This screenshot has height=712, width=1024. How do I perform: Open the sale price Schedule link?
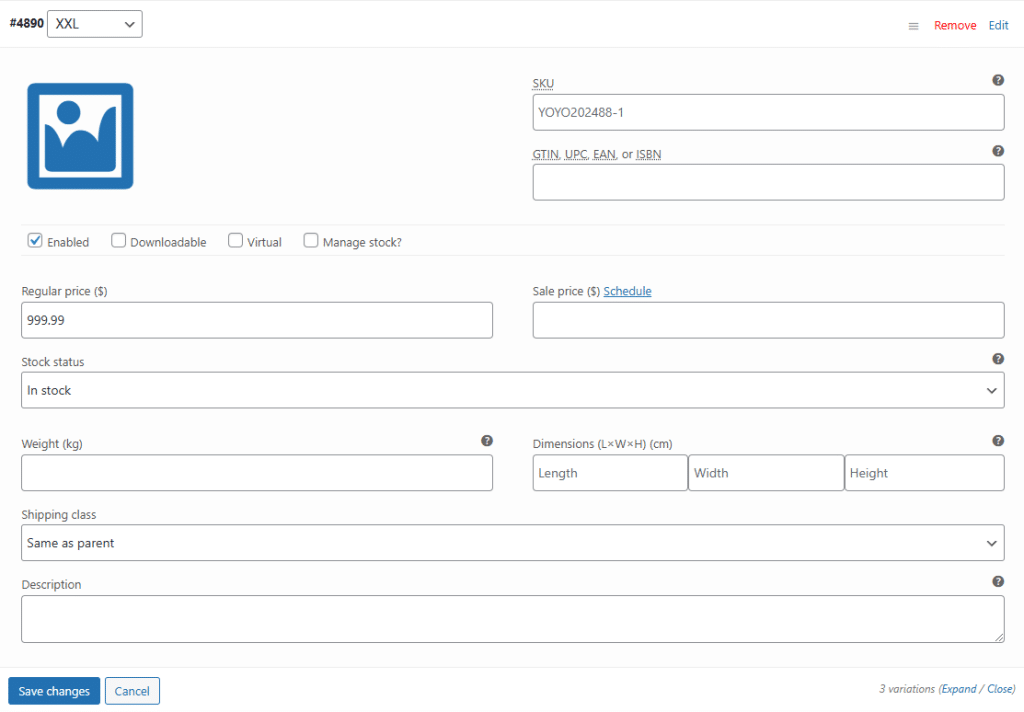[x=627, y=291]
